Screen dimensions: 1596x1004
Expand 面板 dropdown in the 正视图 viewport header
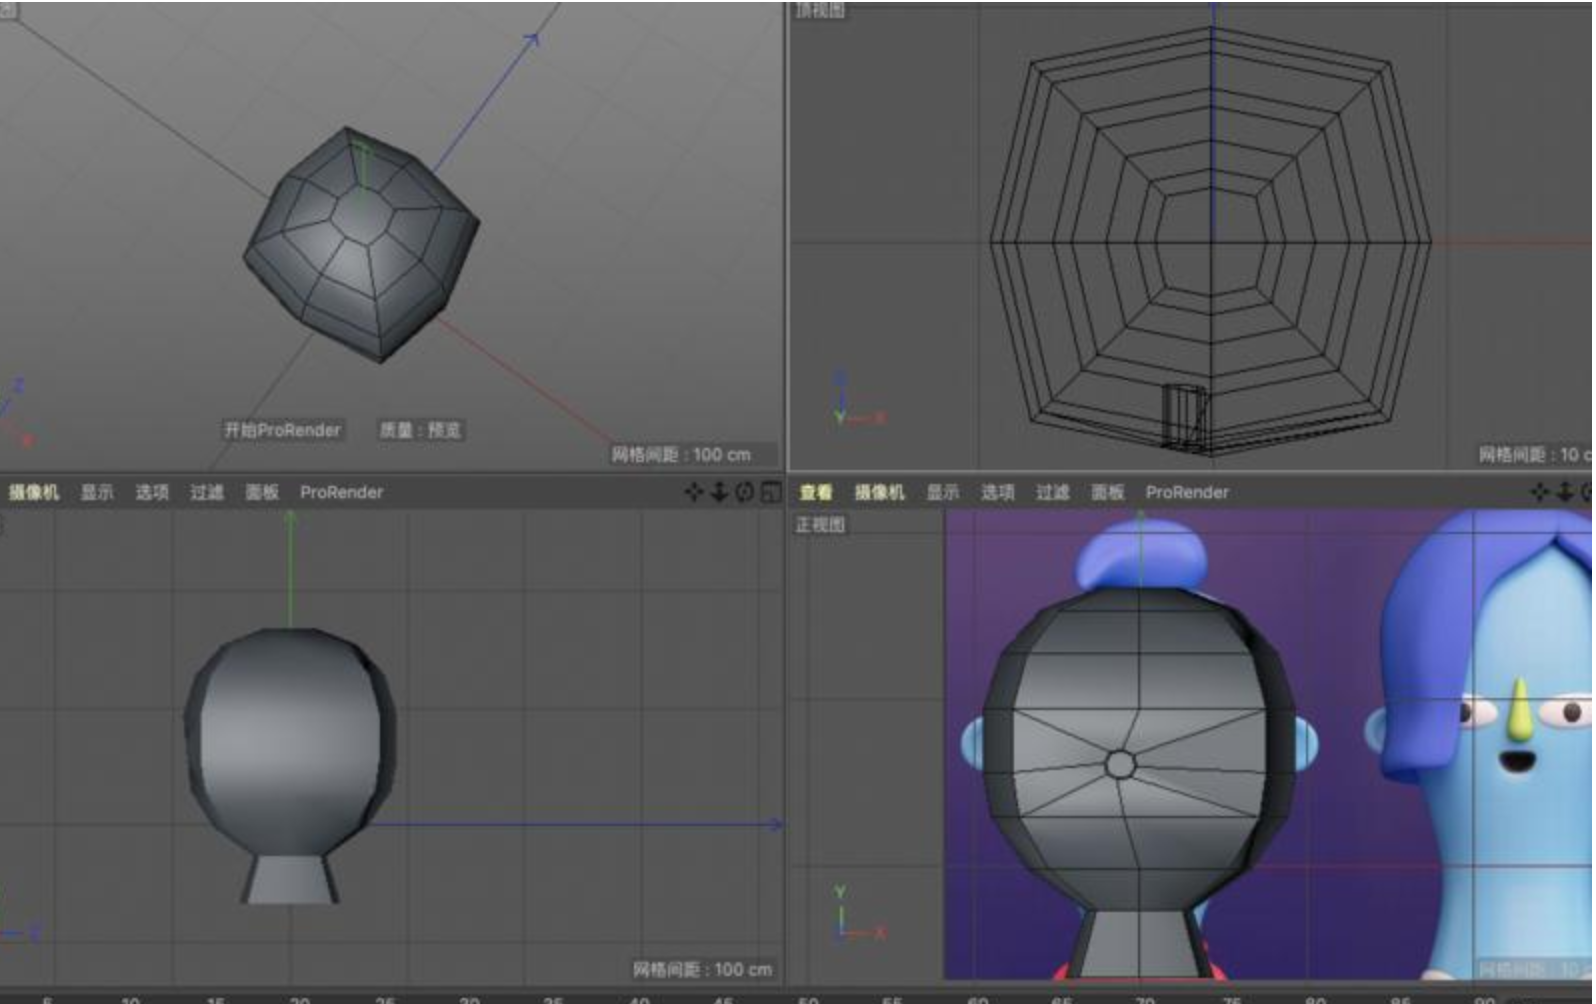click(1107, 492)
